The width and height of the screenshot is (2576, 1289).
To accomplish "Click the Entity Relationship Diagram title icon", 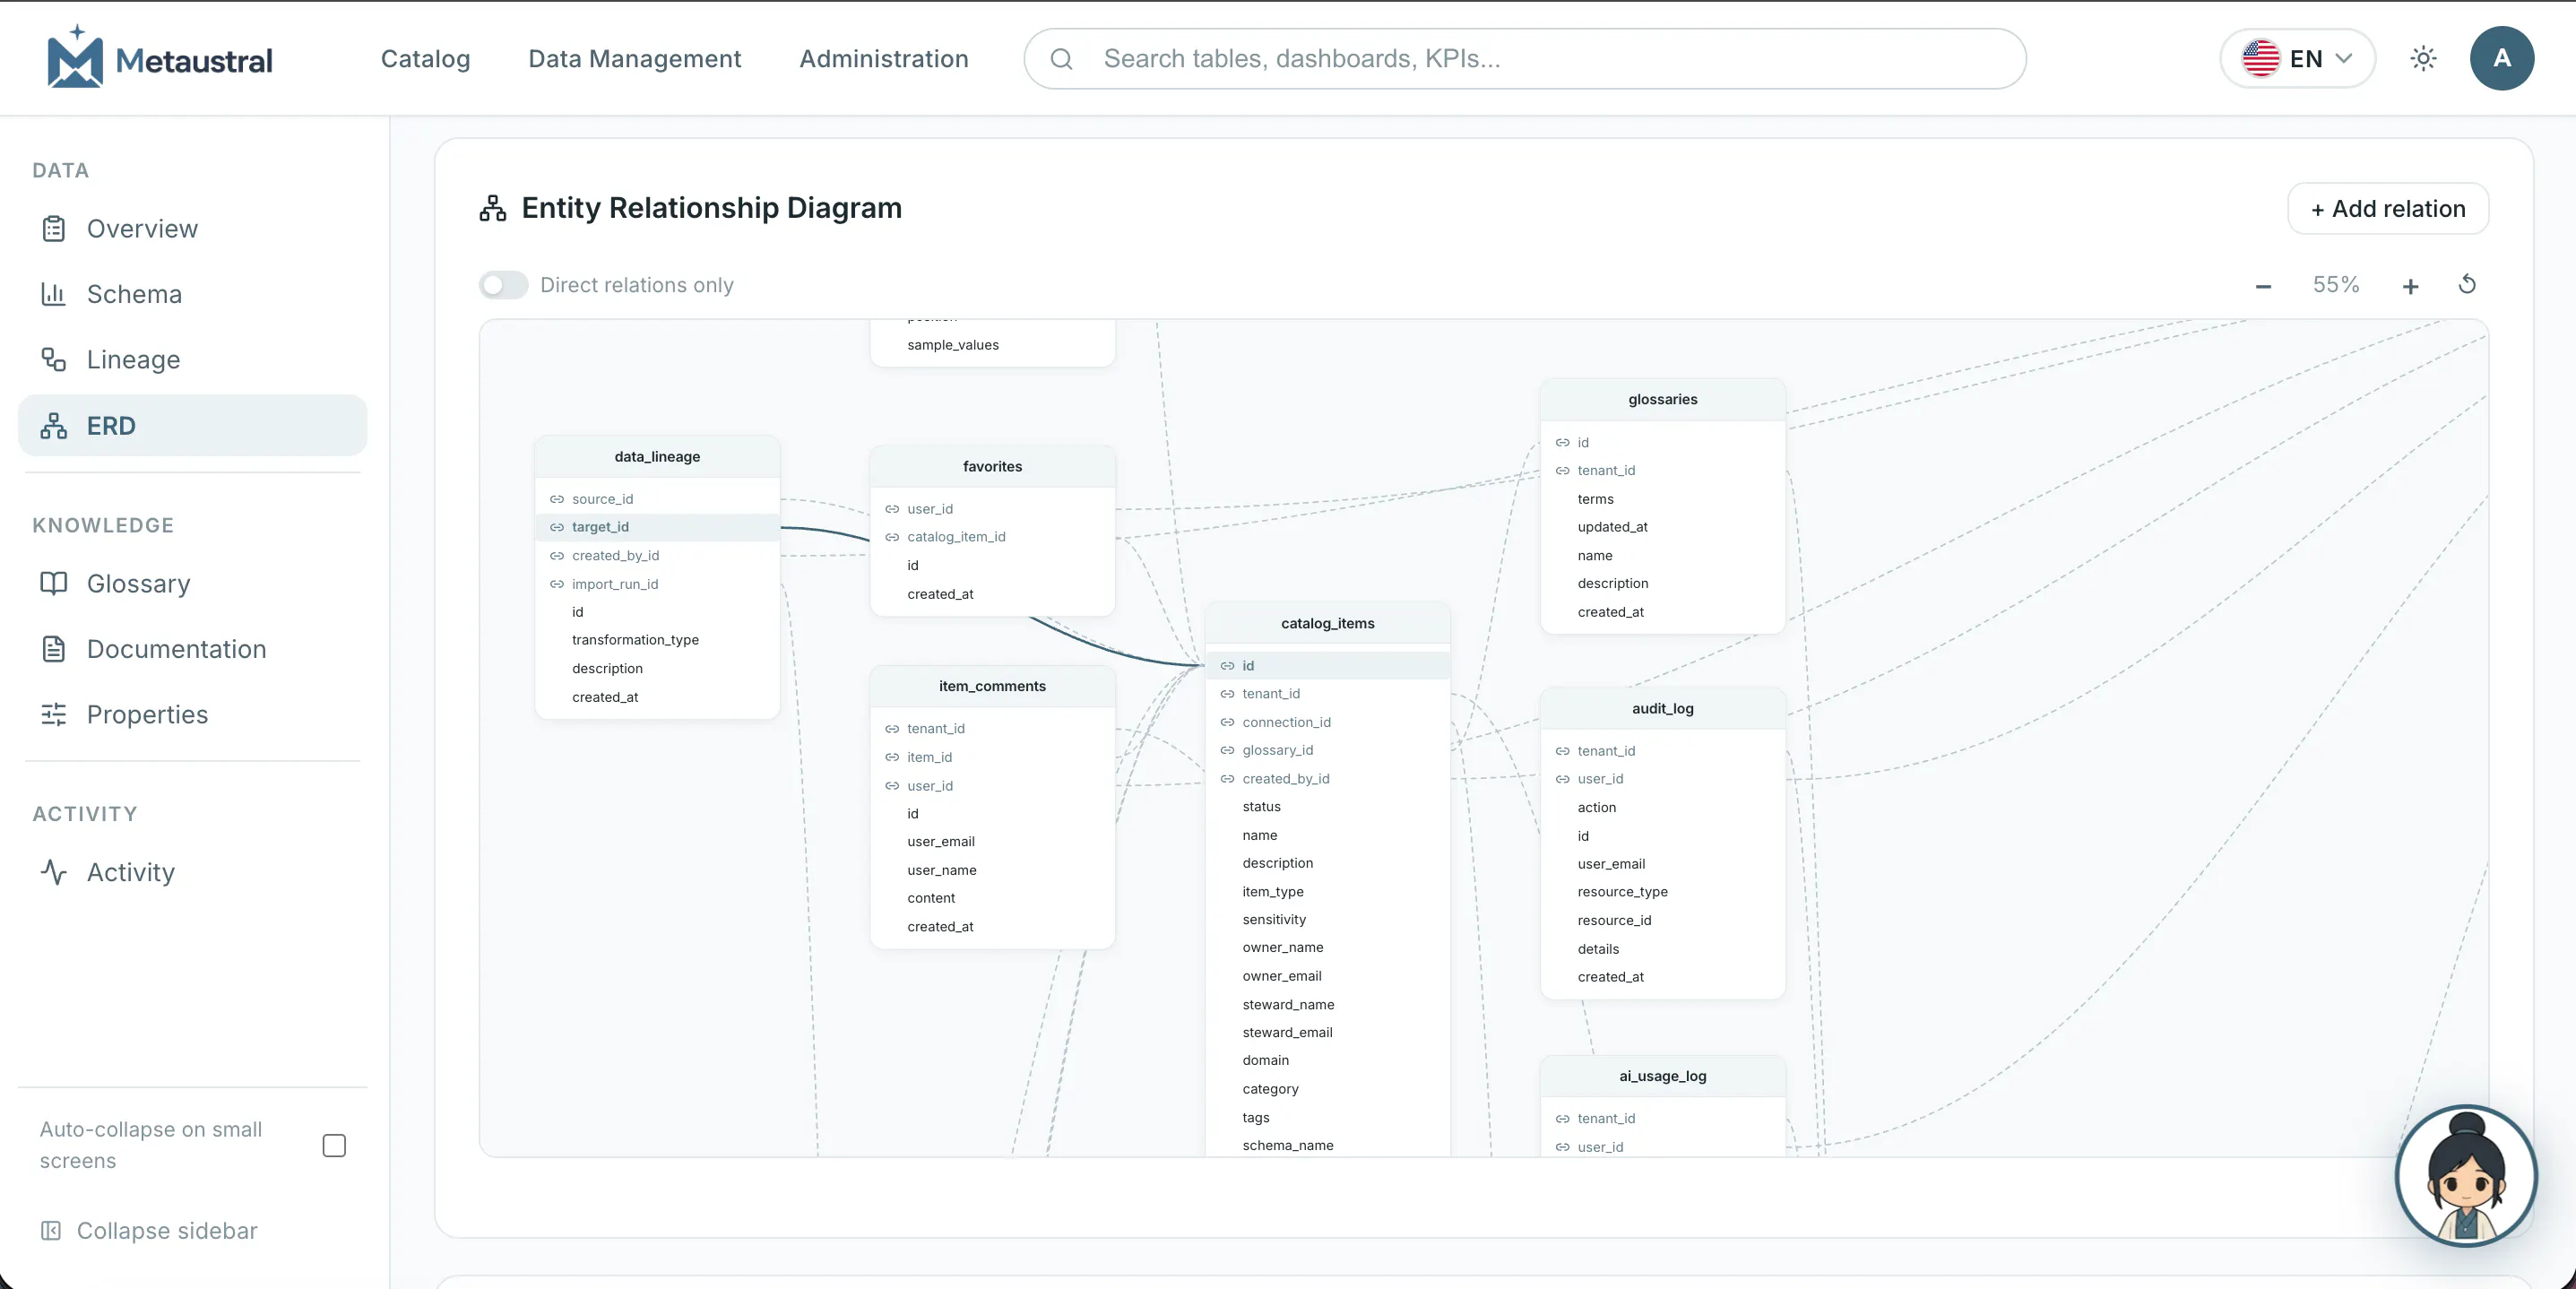I will pos(493,208).
